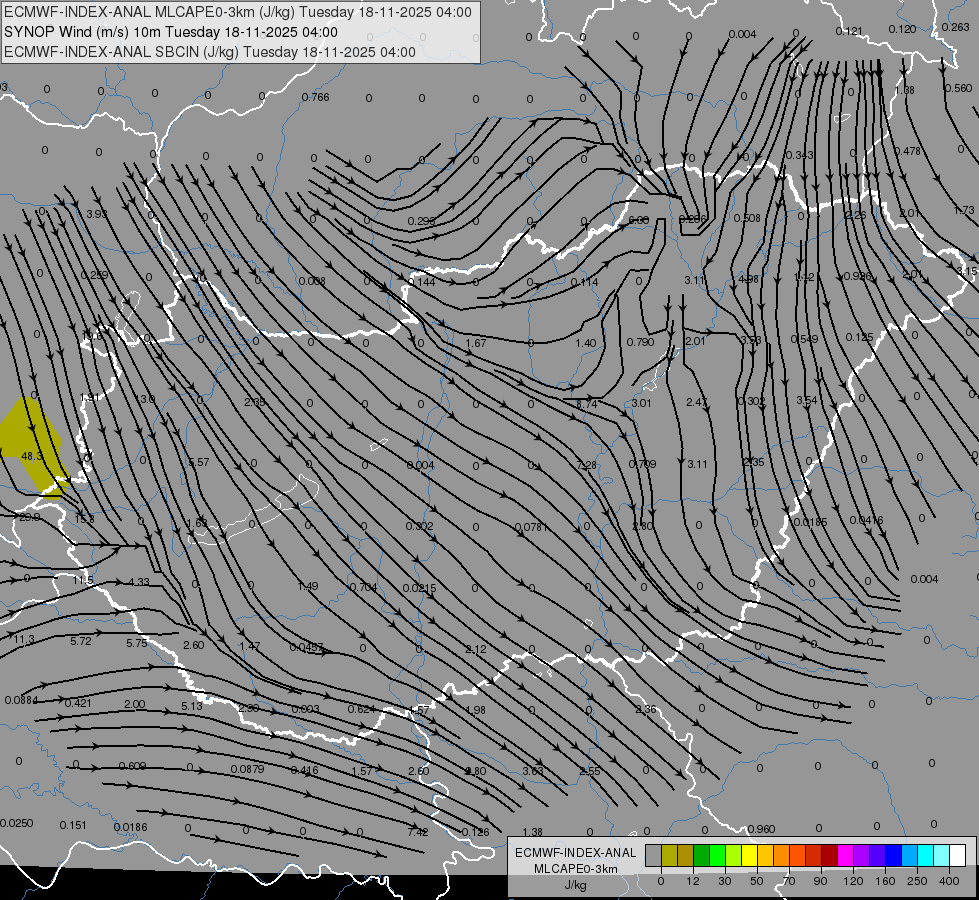Click the 'ECMWF-INDEX-ANAL SBCIN (J/kg)' header line

coord(210,52)
